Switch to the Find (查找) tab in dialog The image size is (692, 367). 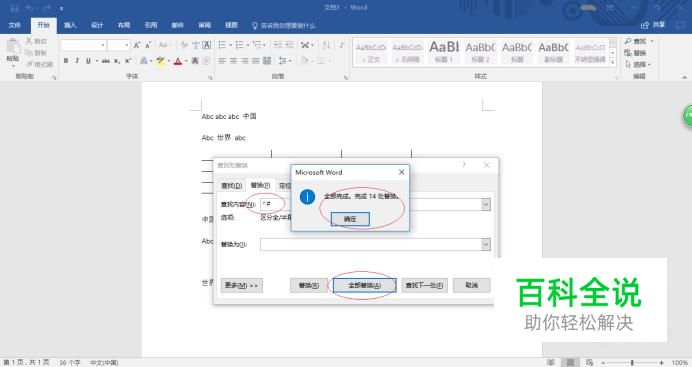(231, 186)
